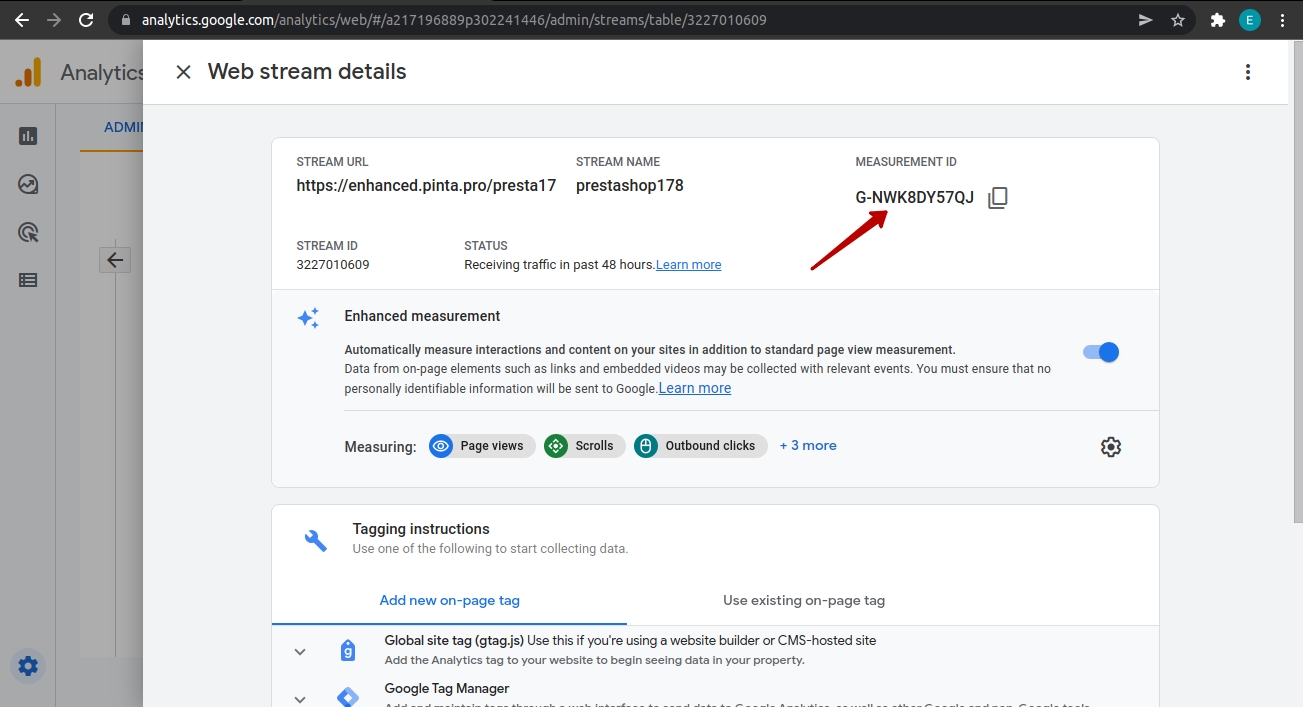Open the three-dot more options menu
1303x707 pixels.
pos(1247,72)
